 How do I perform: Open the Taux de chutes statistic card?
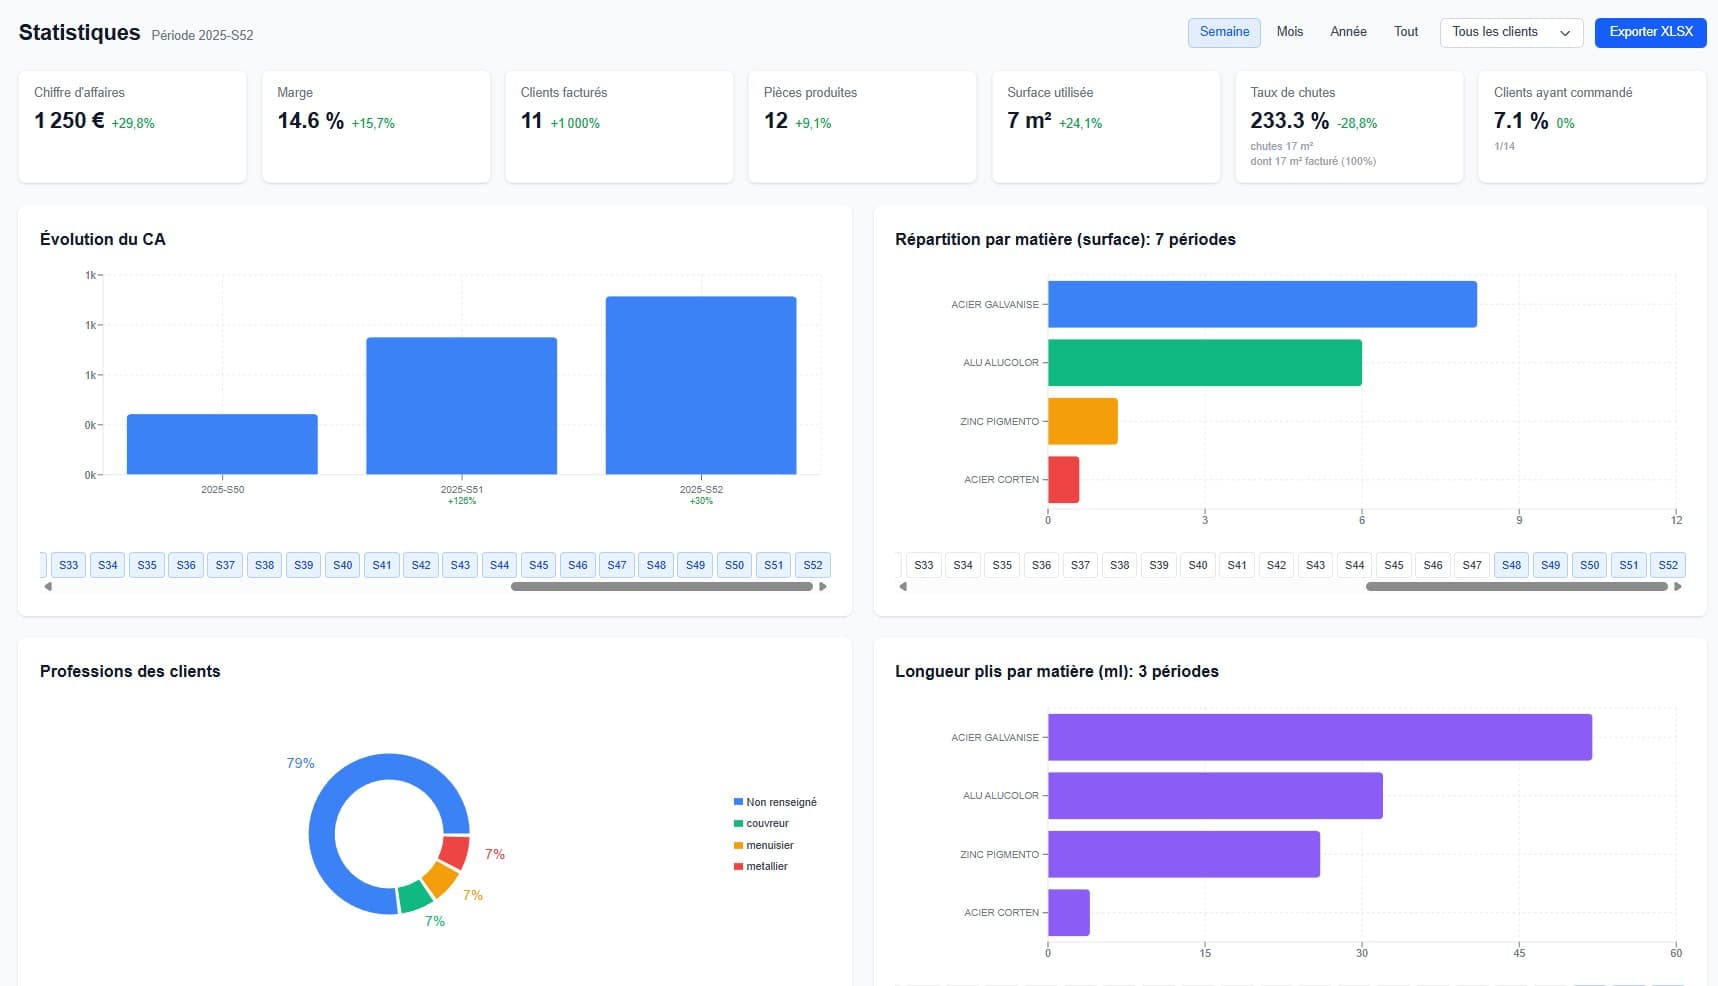tap(1349, 126)
